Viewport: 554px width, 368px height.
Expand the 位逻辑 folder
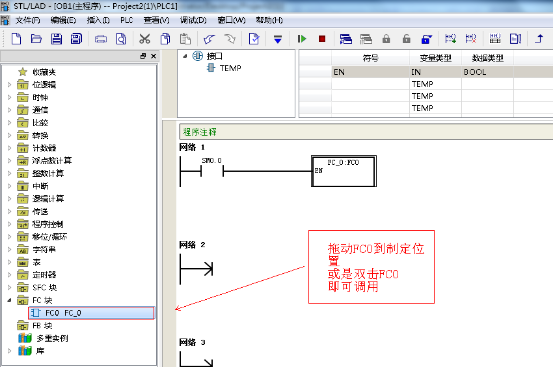coord(10,85)
